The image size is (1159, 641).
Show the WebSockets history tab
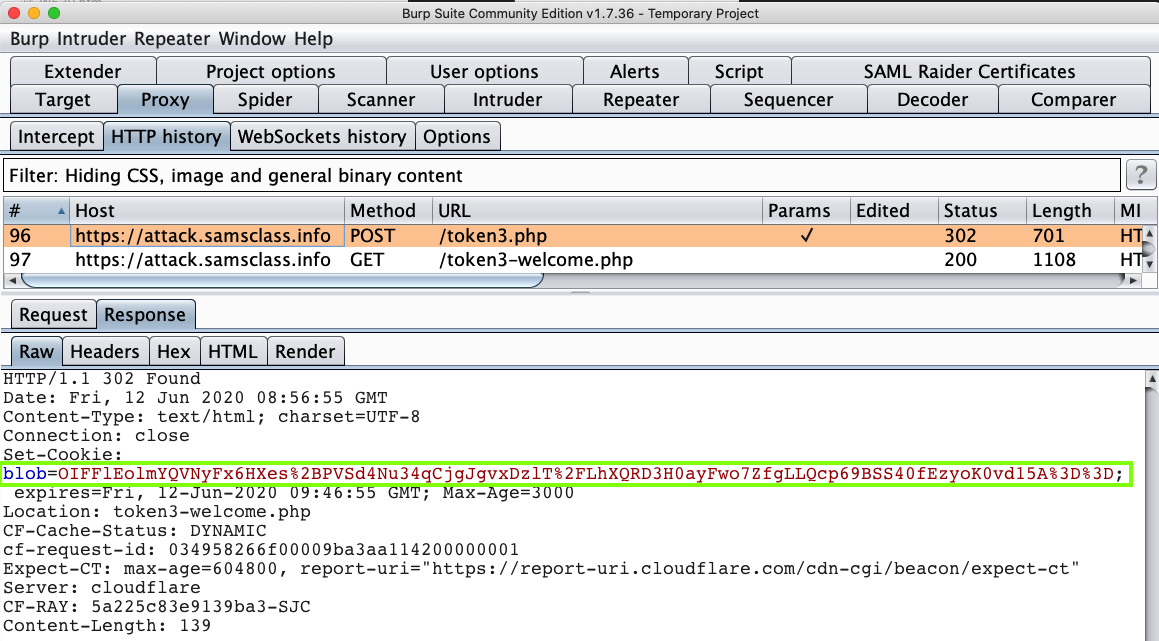coord(321,137)
